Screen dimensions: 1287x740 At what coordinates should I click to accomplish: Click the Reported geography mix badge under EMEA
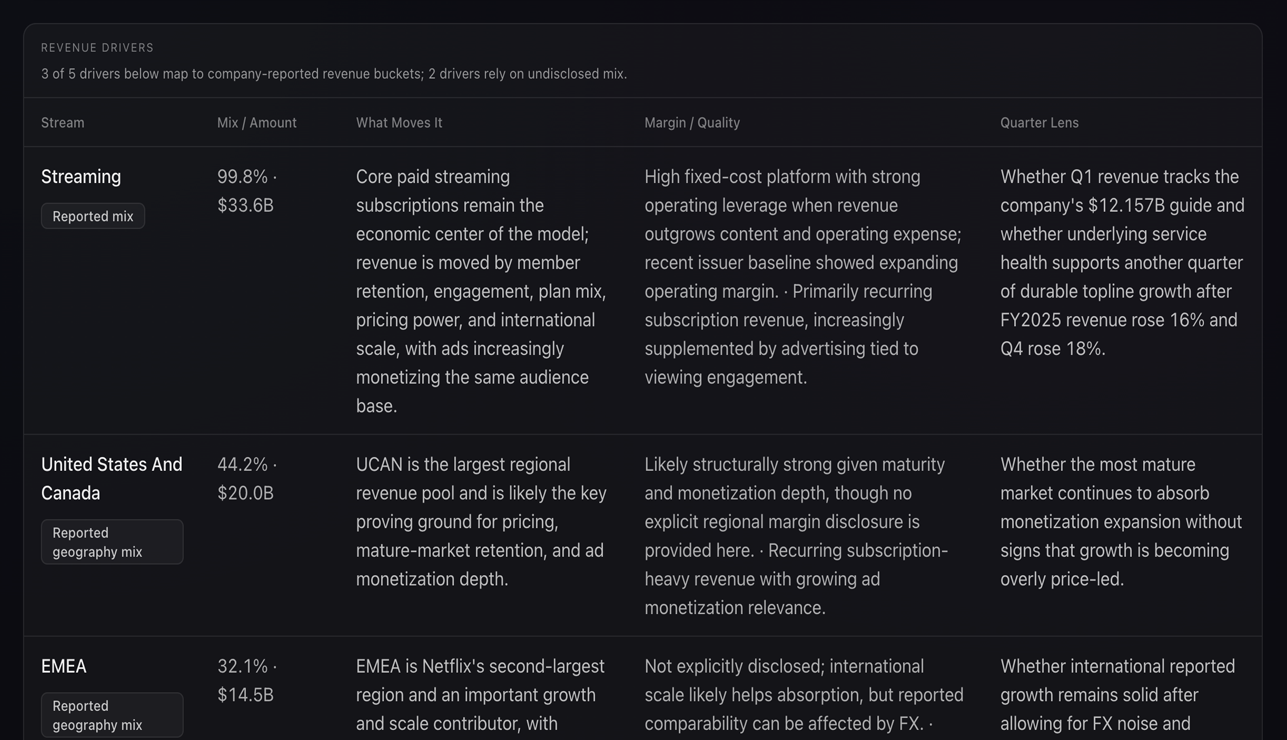(112, 715)
